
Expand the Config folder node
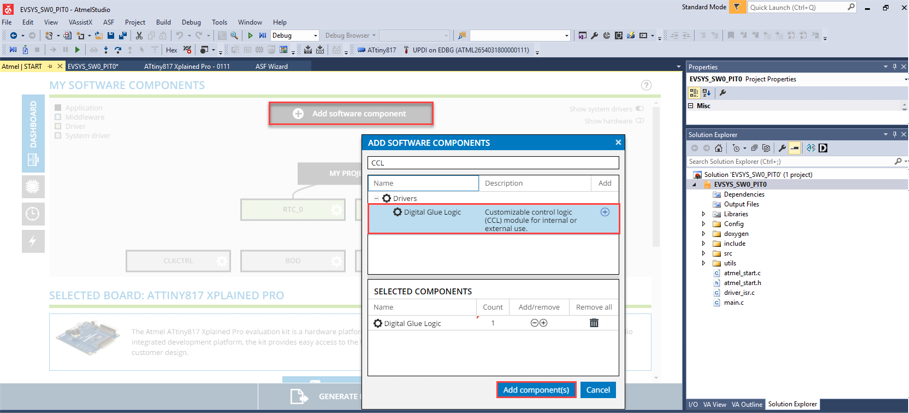[703, 224]
